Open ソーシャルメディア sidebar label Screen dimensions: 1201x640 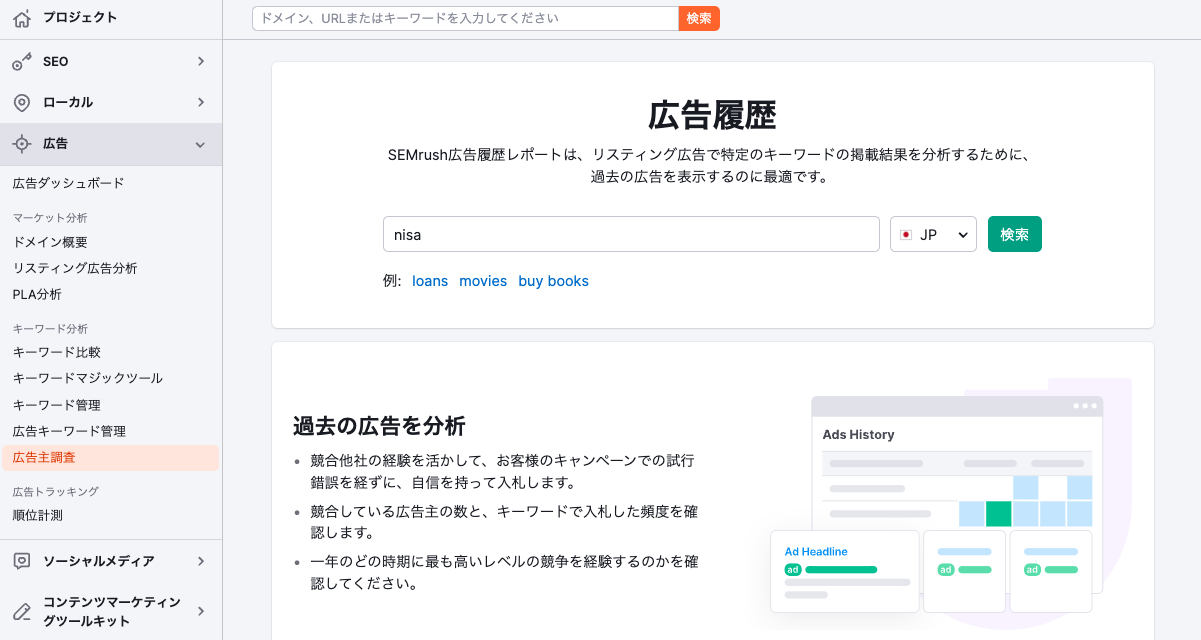99,561
